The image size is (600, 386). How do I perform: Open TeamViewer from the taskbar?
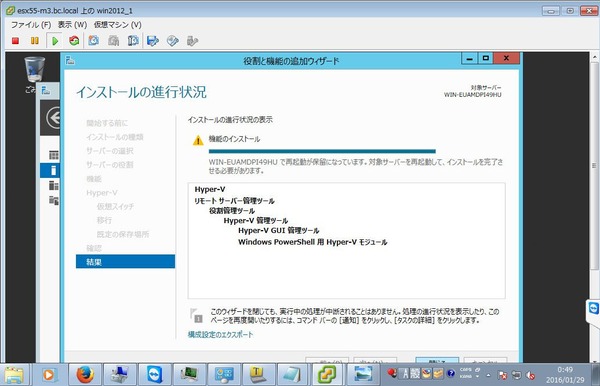point(155,375)
